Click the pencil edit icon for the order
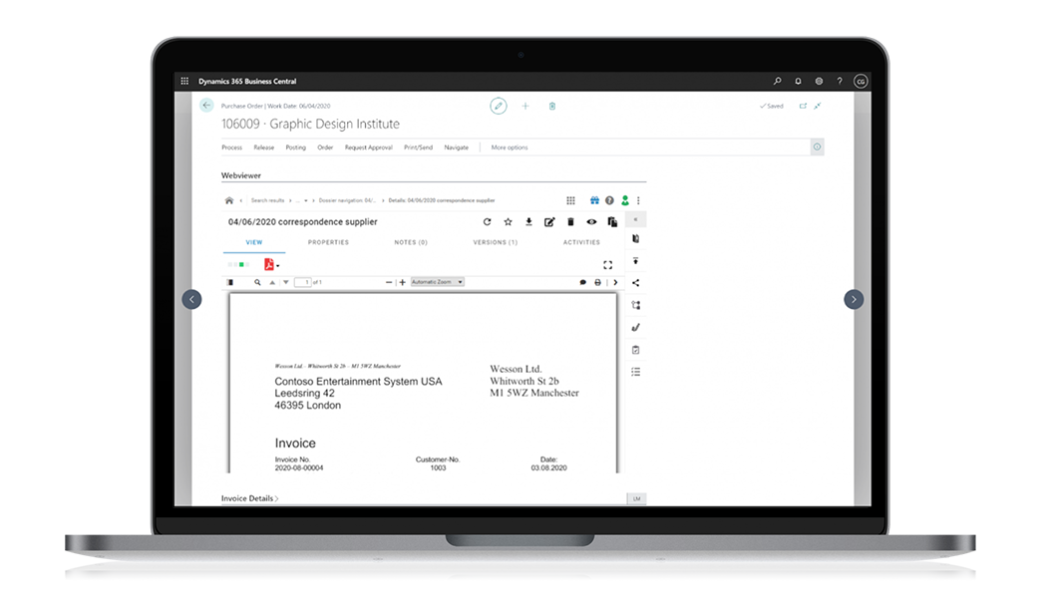The width and height of the screenshot is (1040, 598). click(498, 105)
